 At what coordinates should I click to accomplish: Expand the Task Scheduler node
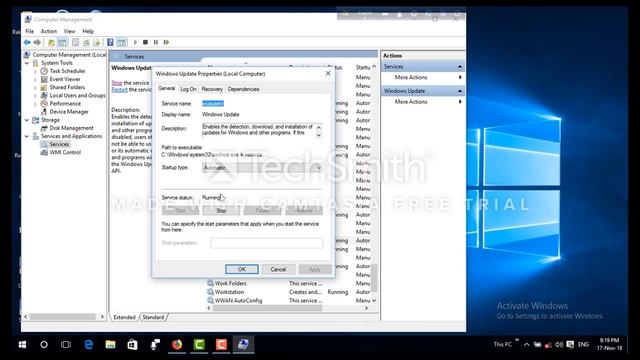click(36, 71)
